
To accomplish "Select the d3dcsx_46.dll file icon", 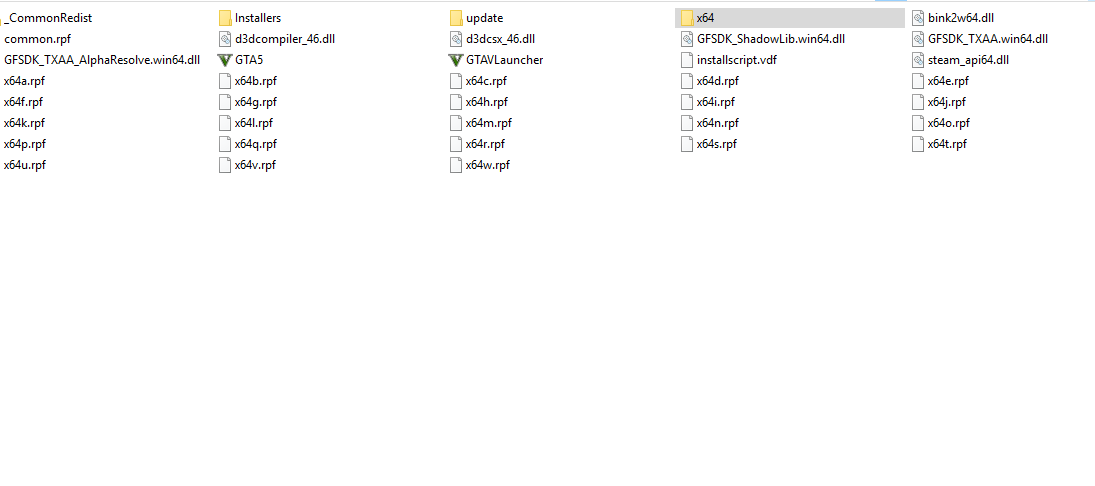I will [x=456, y=39].
